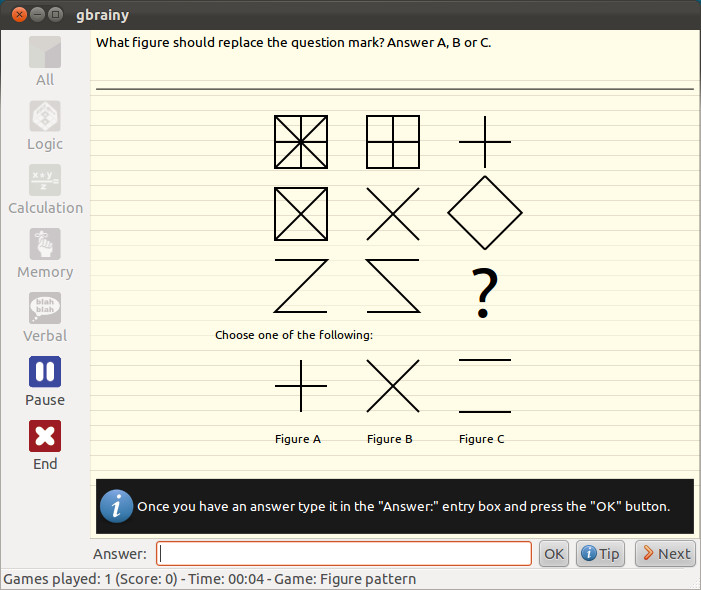Click "Choose one of the following:" text
This screenshot has width=701, height=590.
[294, 335]
